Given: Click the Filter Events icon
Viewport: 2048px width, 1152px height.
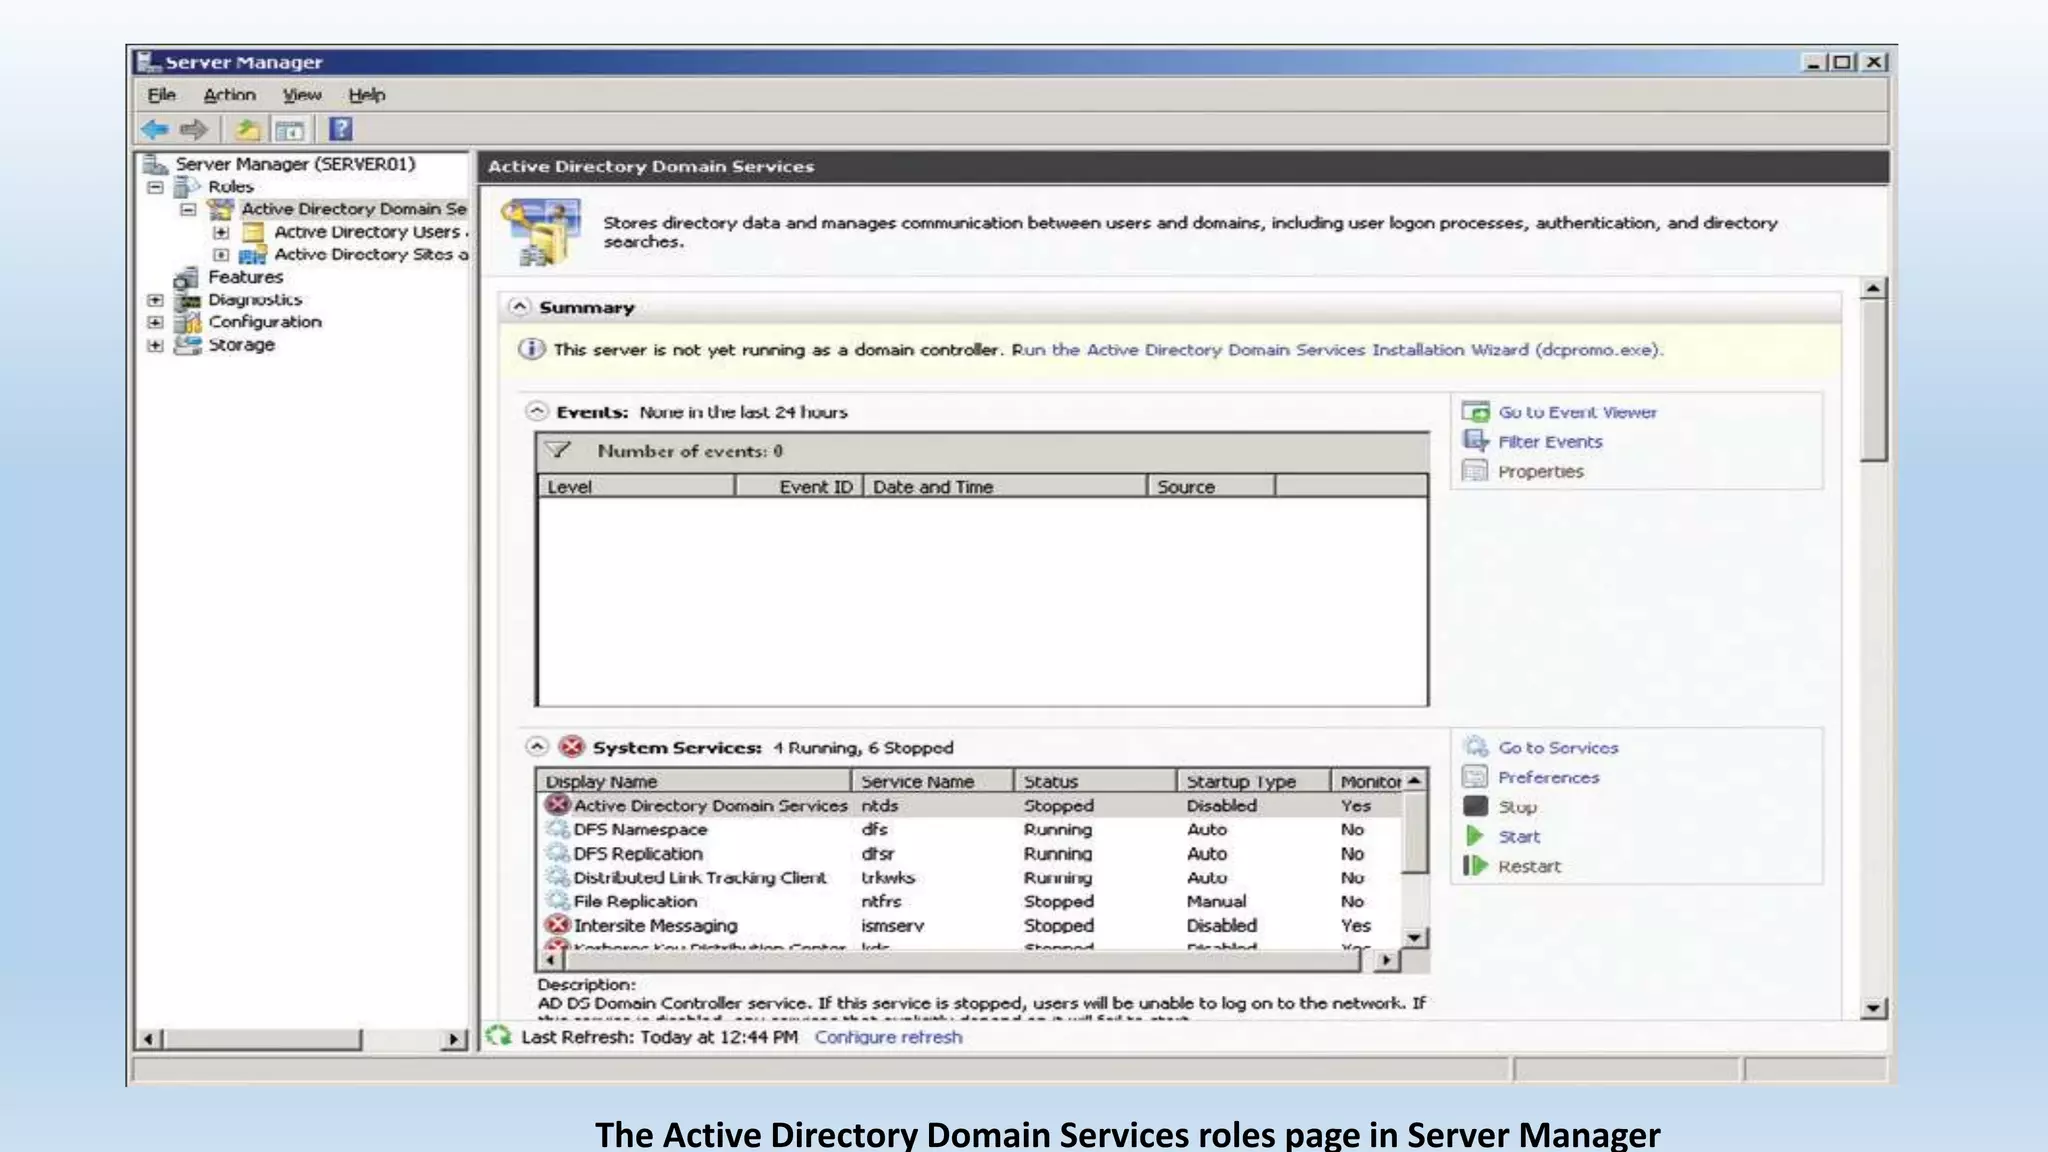Looking at the screenshot, I should click(1475, 441).
